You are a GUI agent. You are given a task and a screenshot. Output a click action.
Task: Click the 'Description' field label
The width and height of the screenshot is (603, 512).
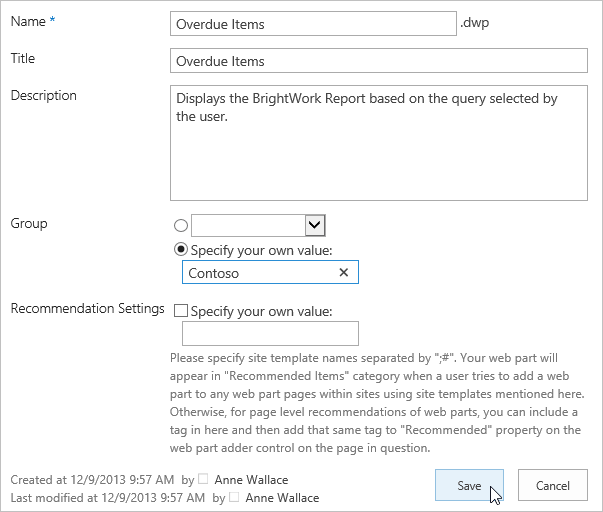point(43,96)
